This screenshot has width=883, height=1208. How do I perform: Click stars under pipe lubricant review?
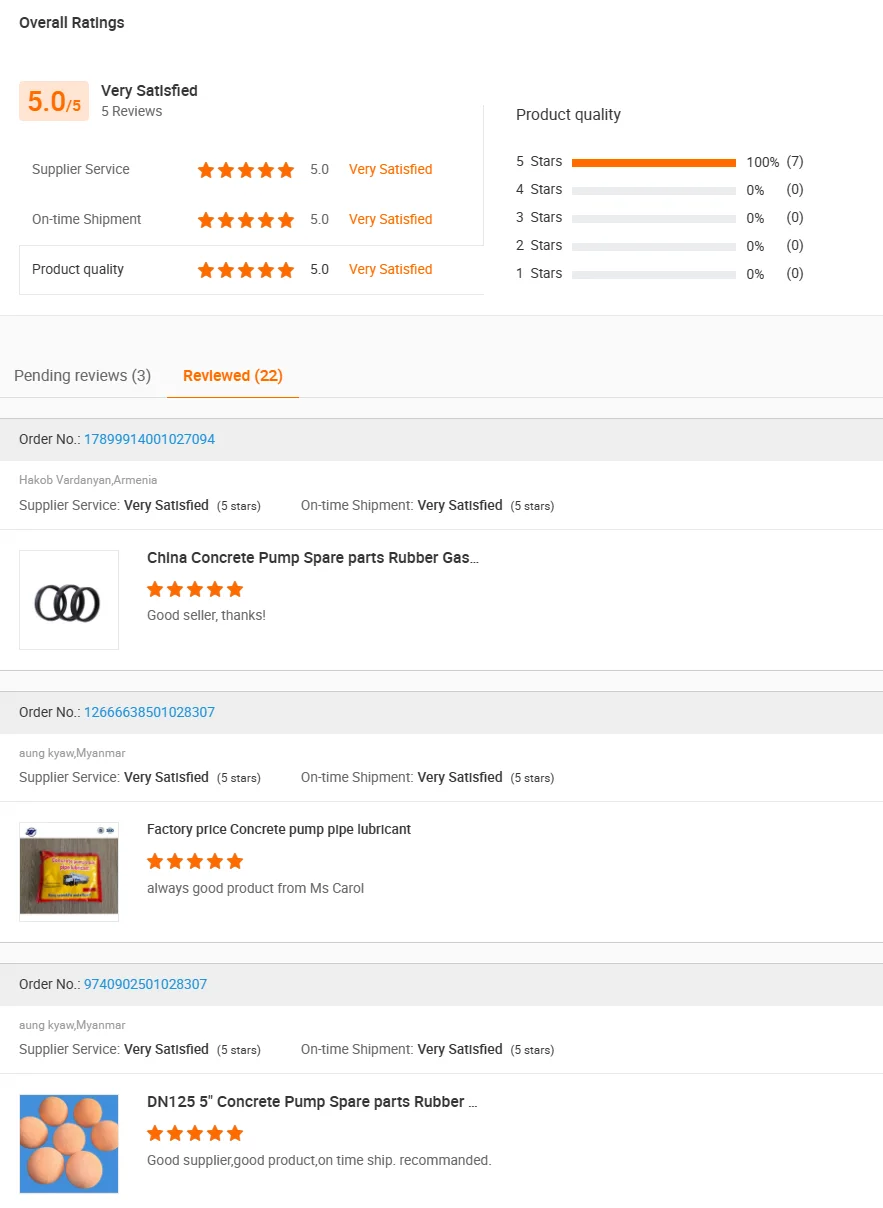pos(195,861)
